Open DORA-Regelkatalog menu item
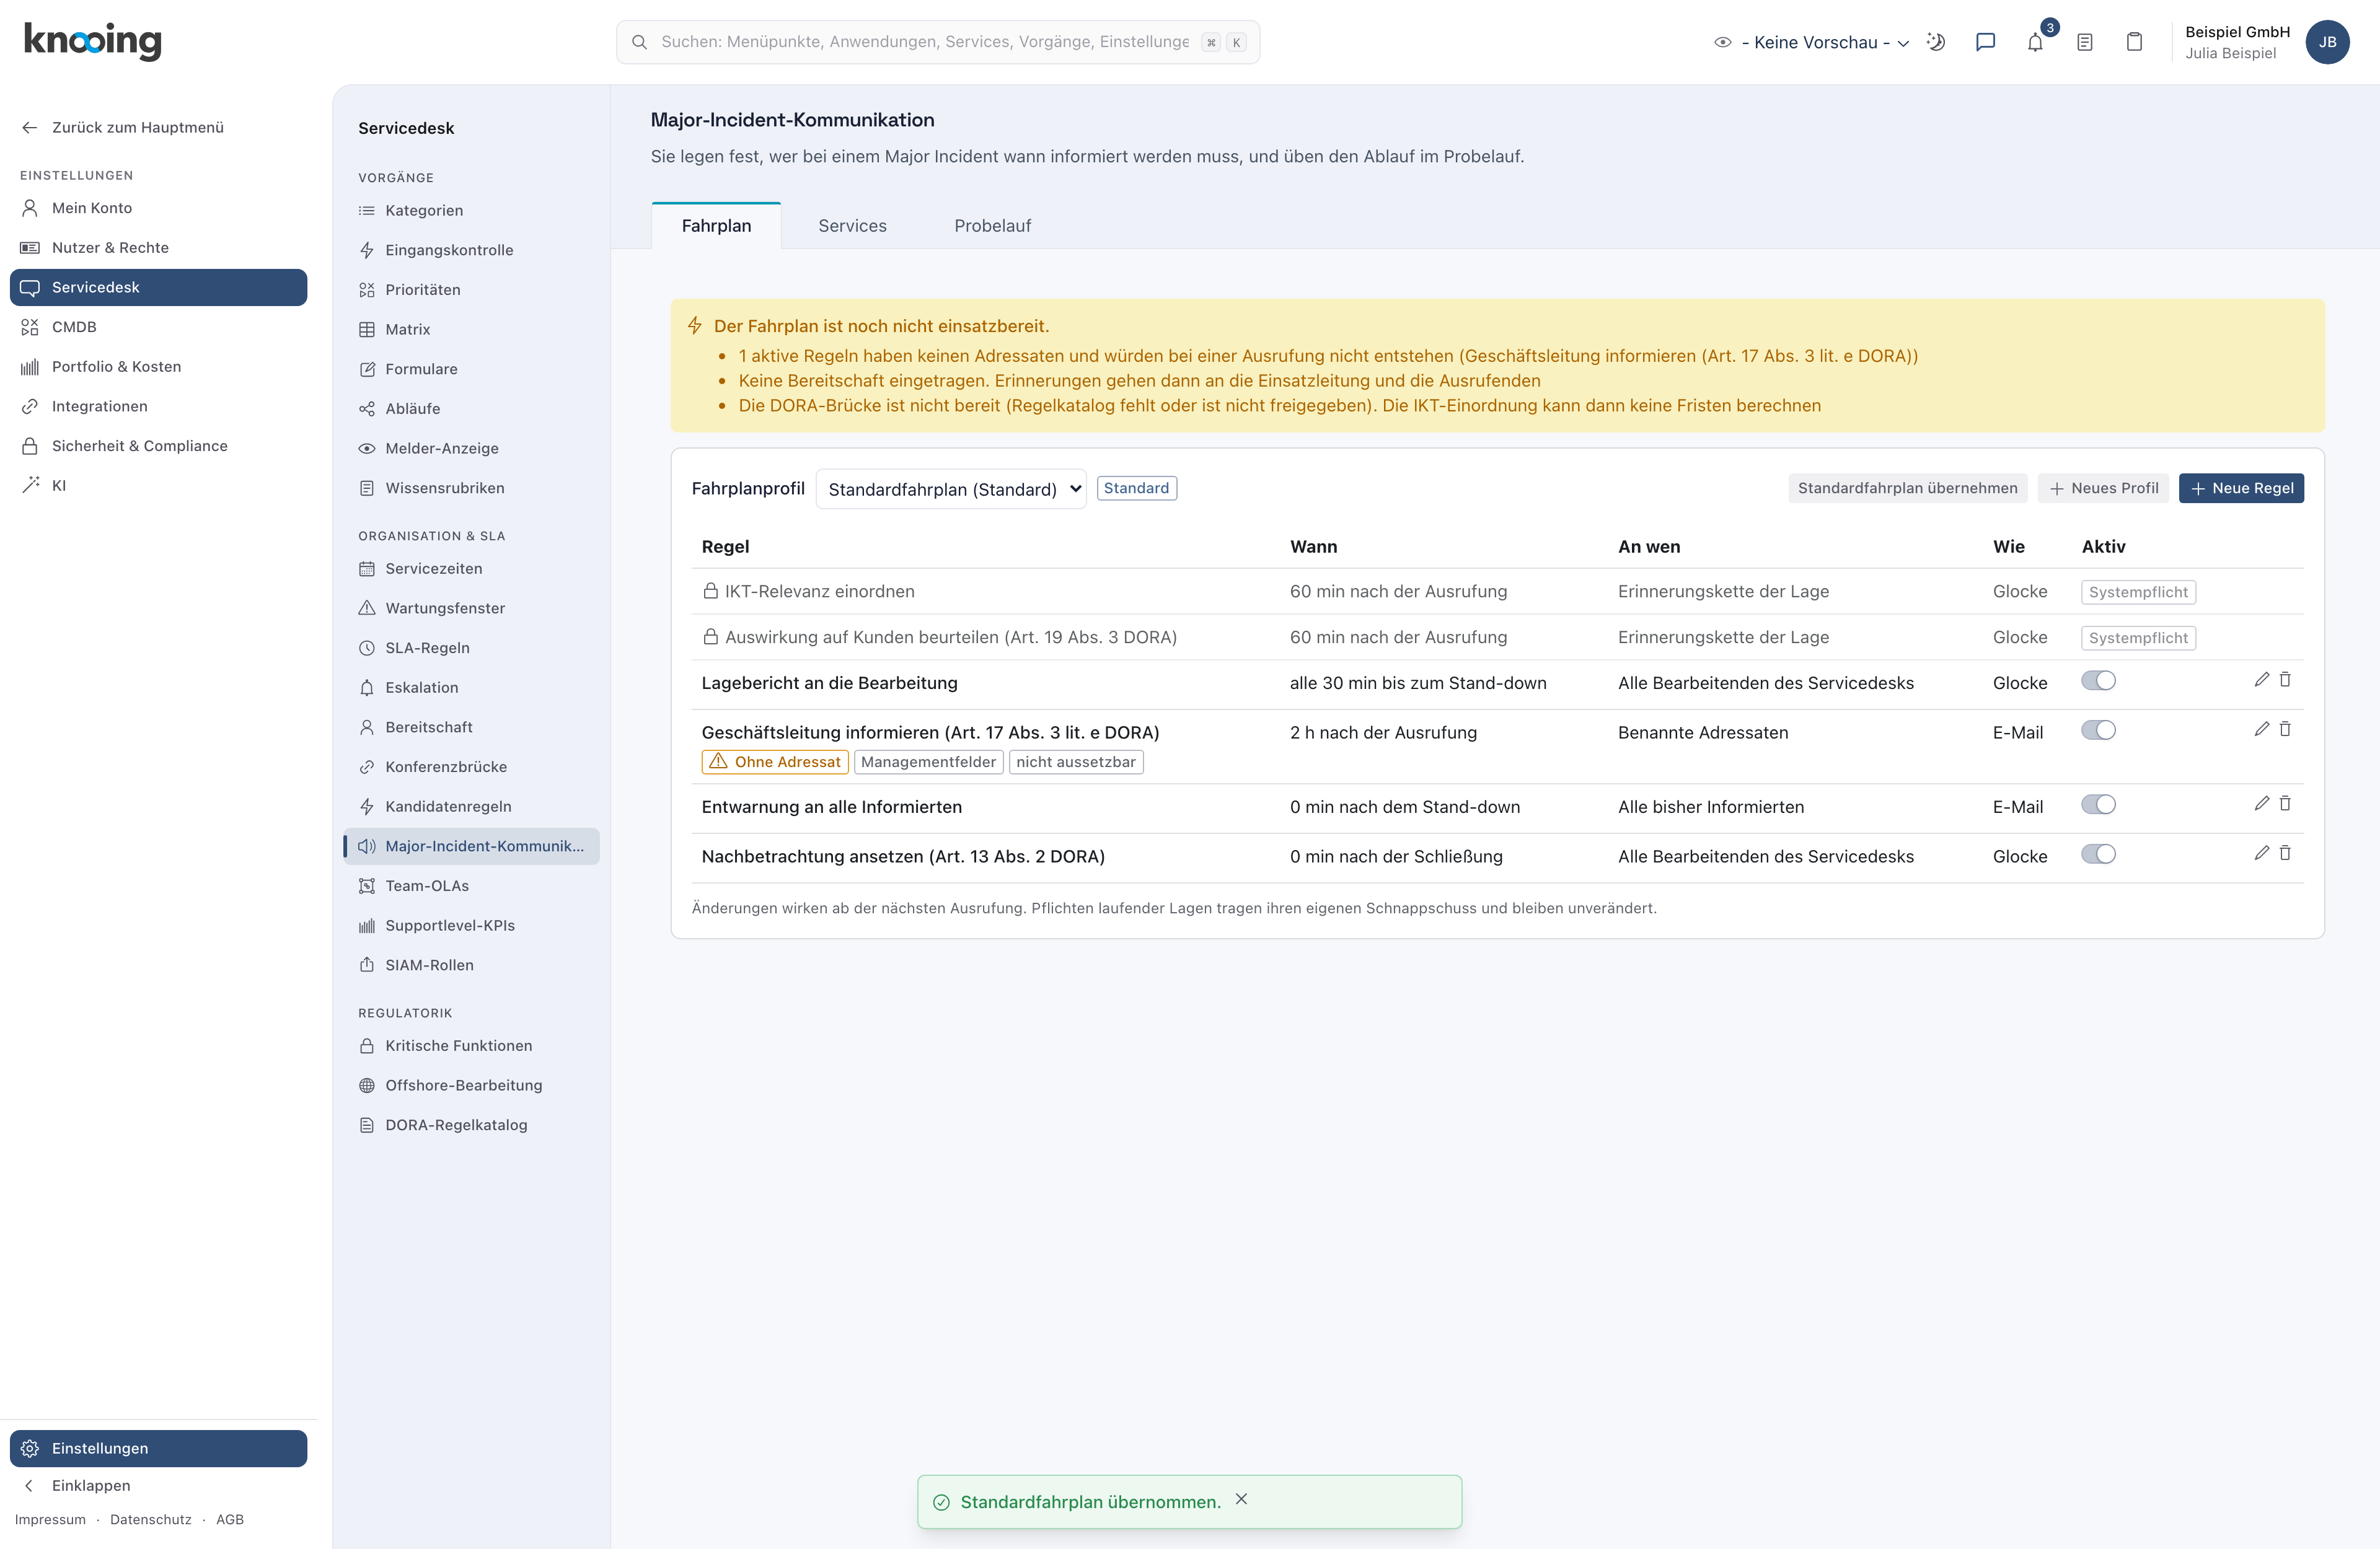The image size is (2380, 1549). 471,1125
